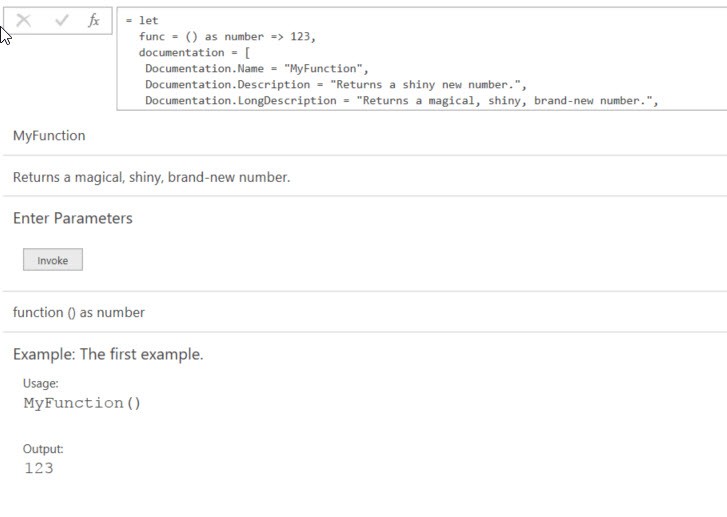Click the checkmark confirm icon in formula bar
The width and height of the screenshot is (727, 517).
62,20
